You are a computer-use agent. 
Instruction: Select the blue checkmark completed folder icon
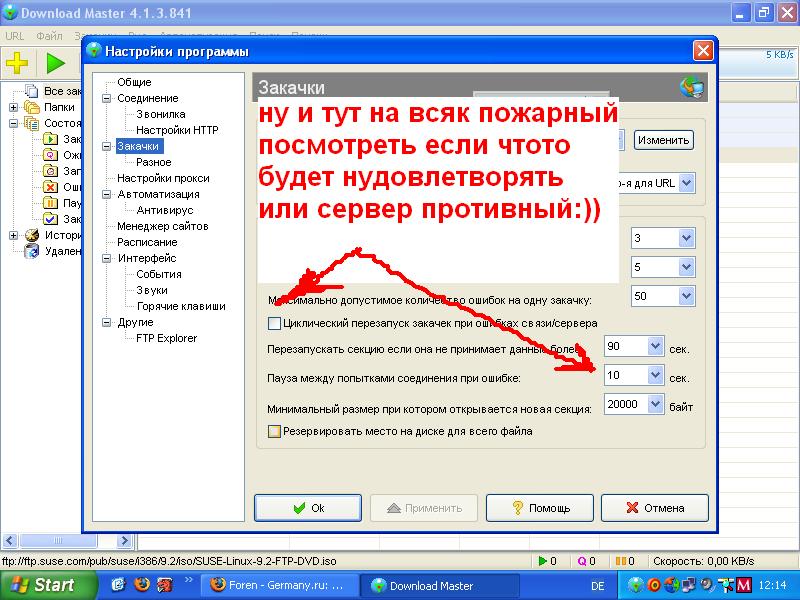pyautogui.click(x=51, y=219)
